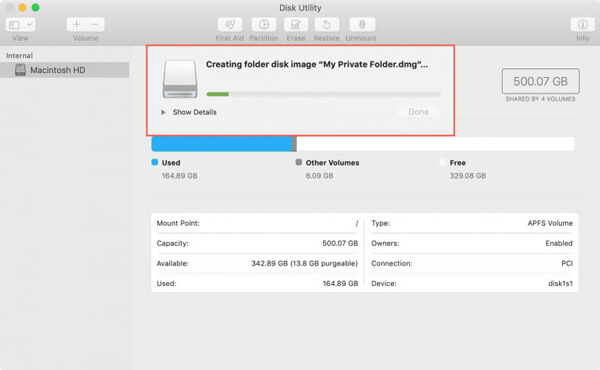Click the 500.07 GB capacity box
This screenshot has width=600, height=370.
(x=540, y=81)
